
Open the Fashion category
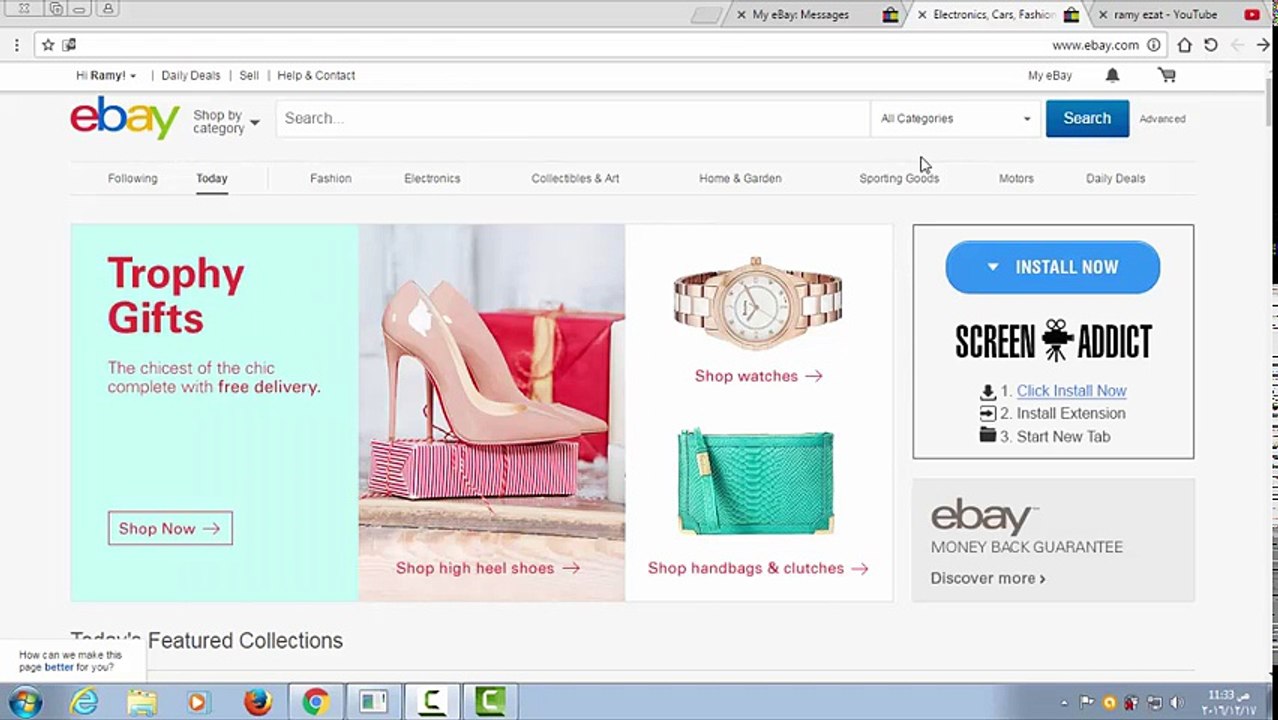coord(331,178)
